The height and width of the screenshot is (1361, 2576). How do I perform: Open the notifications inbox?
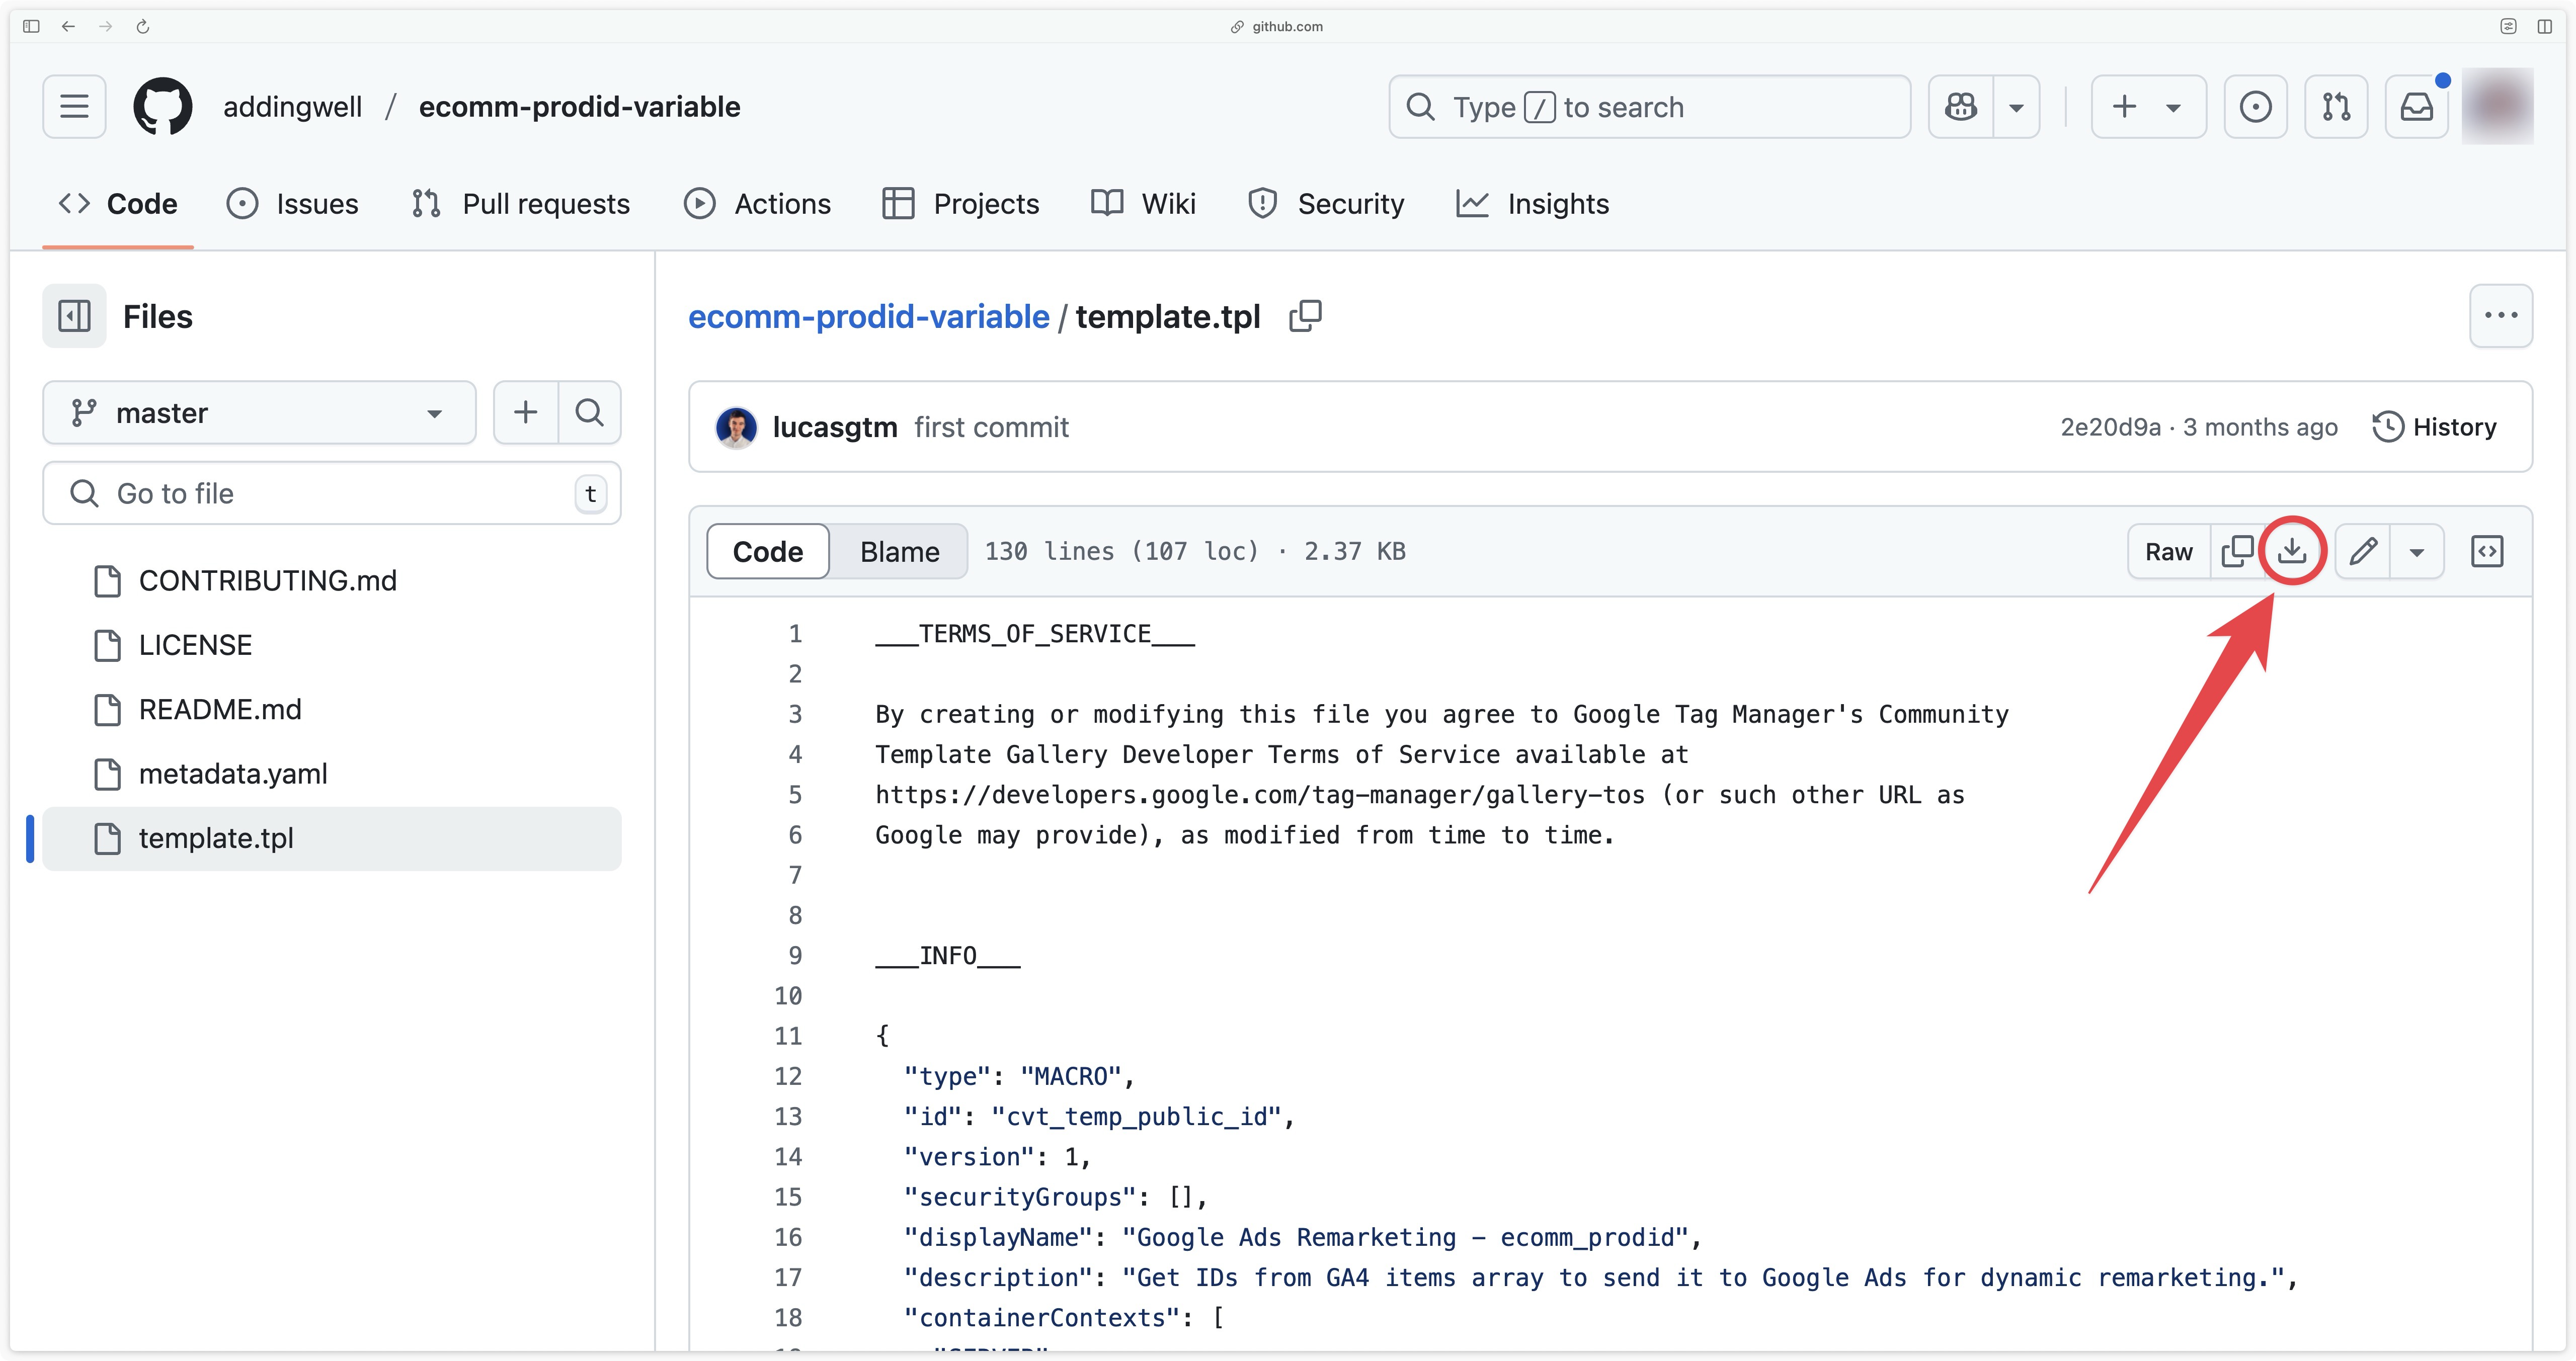point(2417,106)
